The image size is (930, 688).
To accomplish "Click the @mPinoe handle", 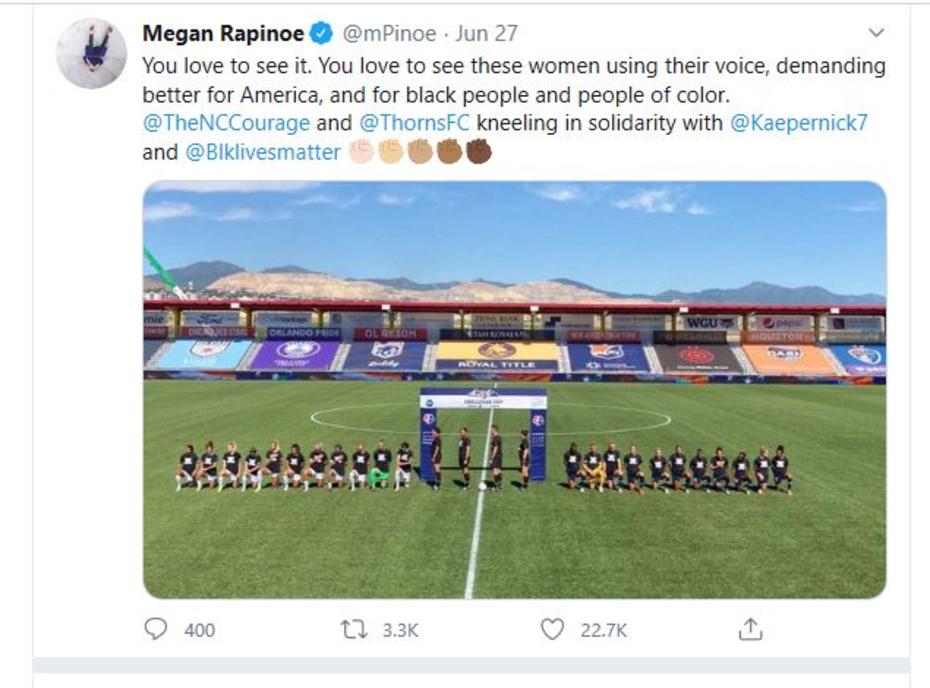I will click(389, 33).
